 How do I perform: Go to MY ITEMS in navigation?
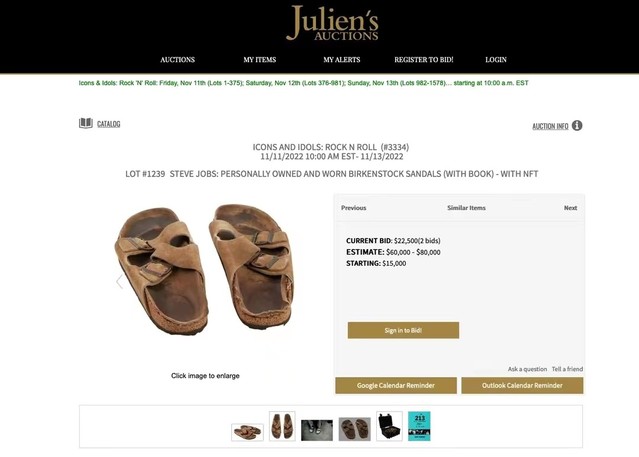[260, 60]
